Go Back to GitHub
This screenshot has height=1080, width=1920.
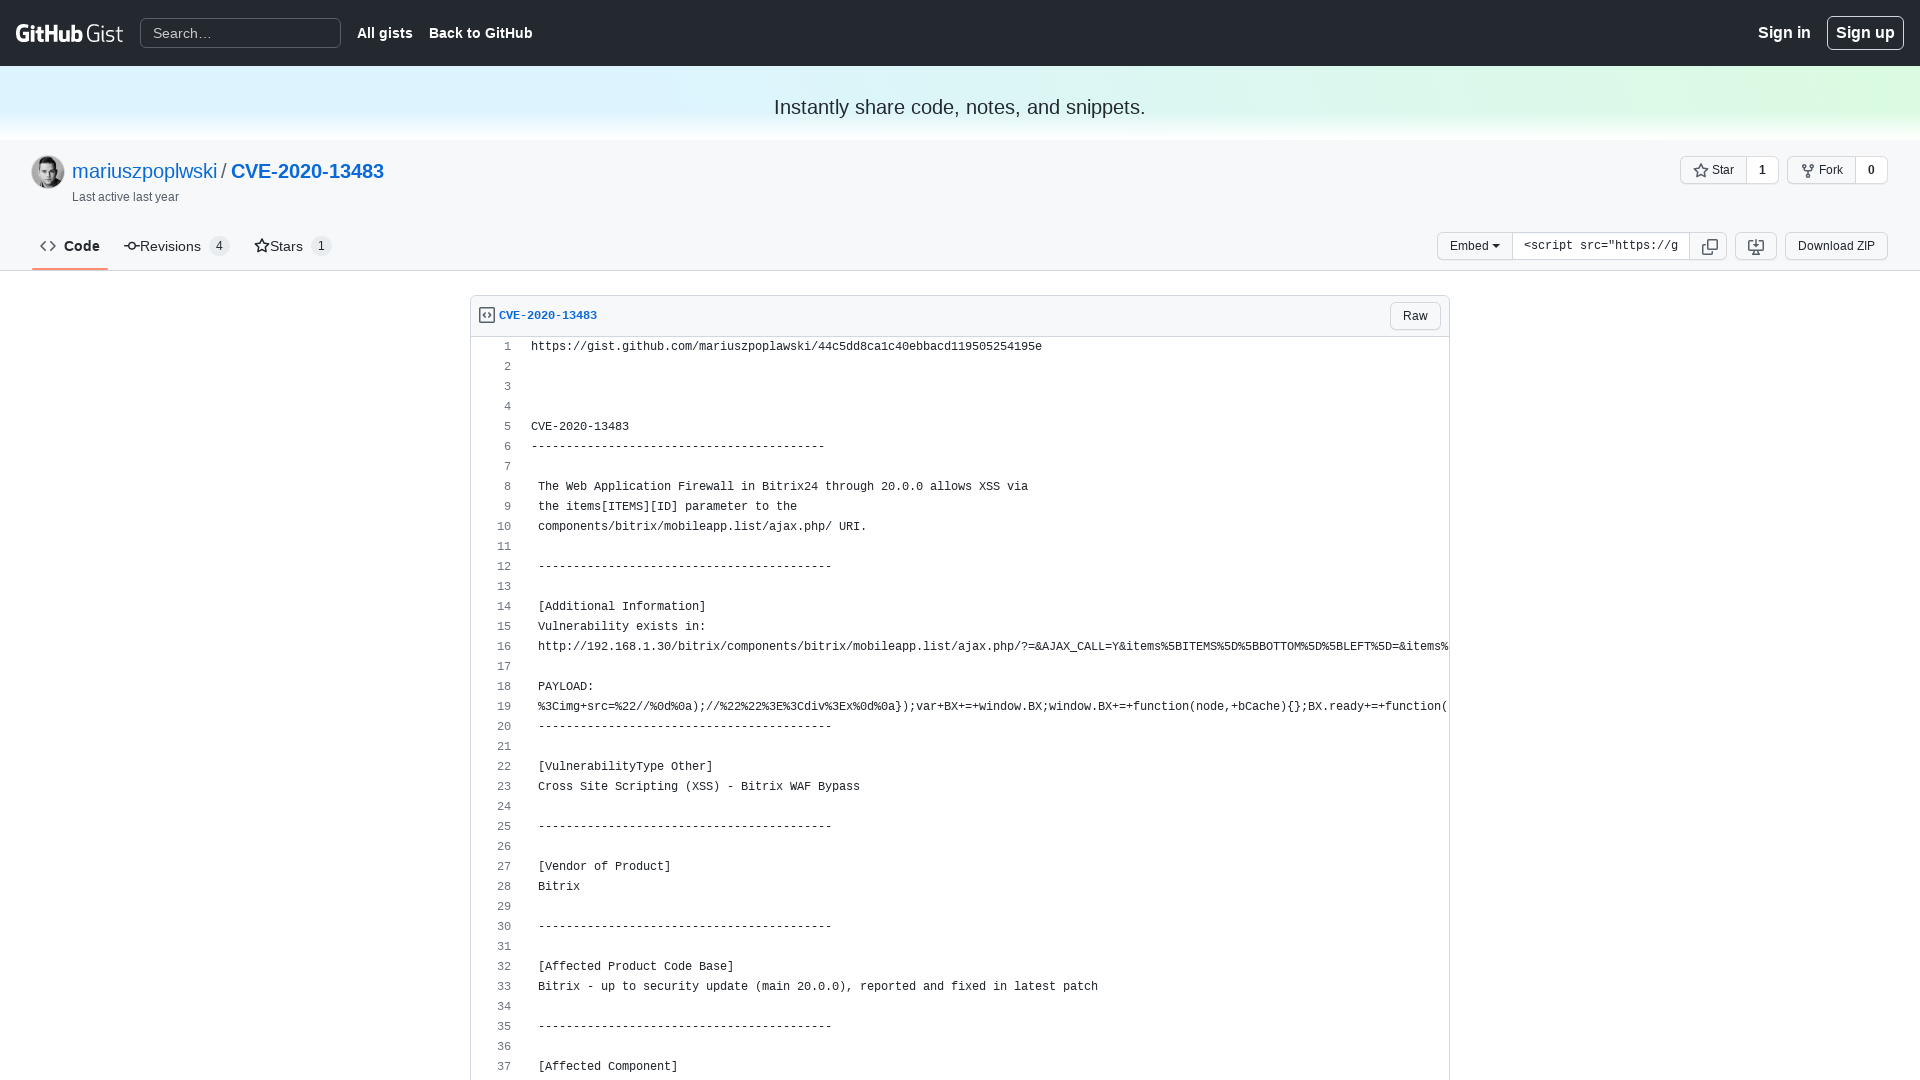click(480, 33)
